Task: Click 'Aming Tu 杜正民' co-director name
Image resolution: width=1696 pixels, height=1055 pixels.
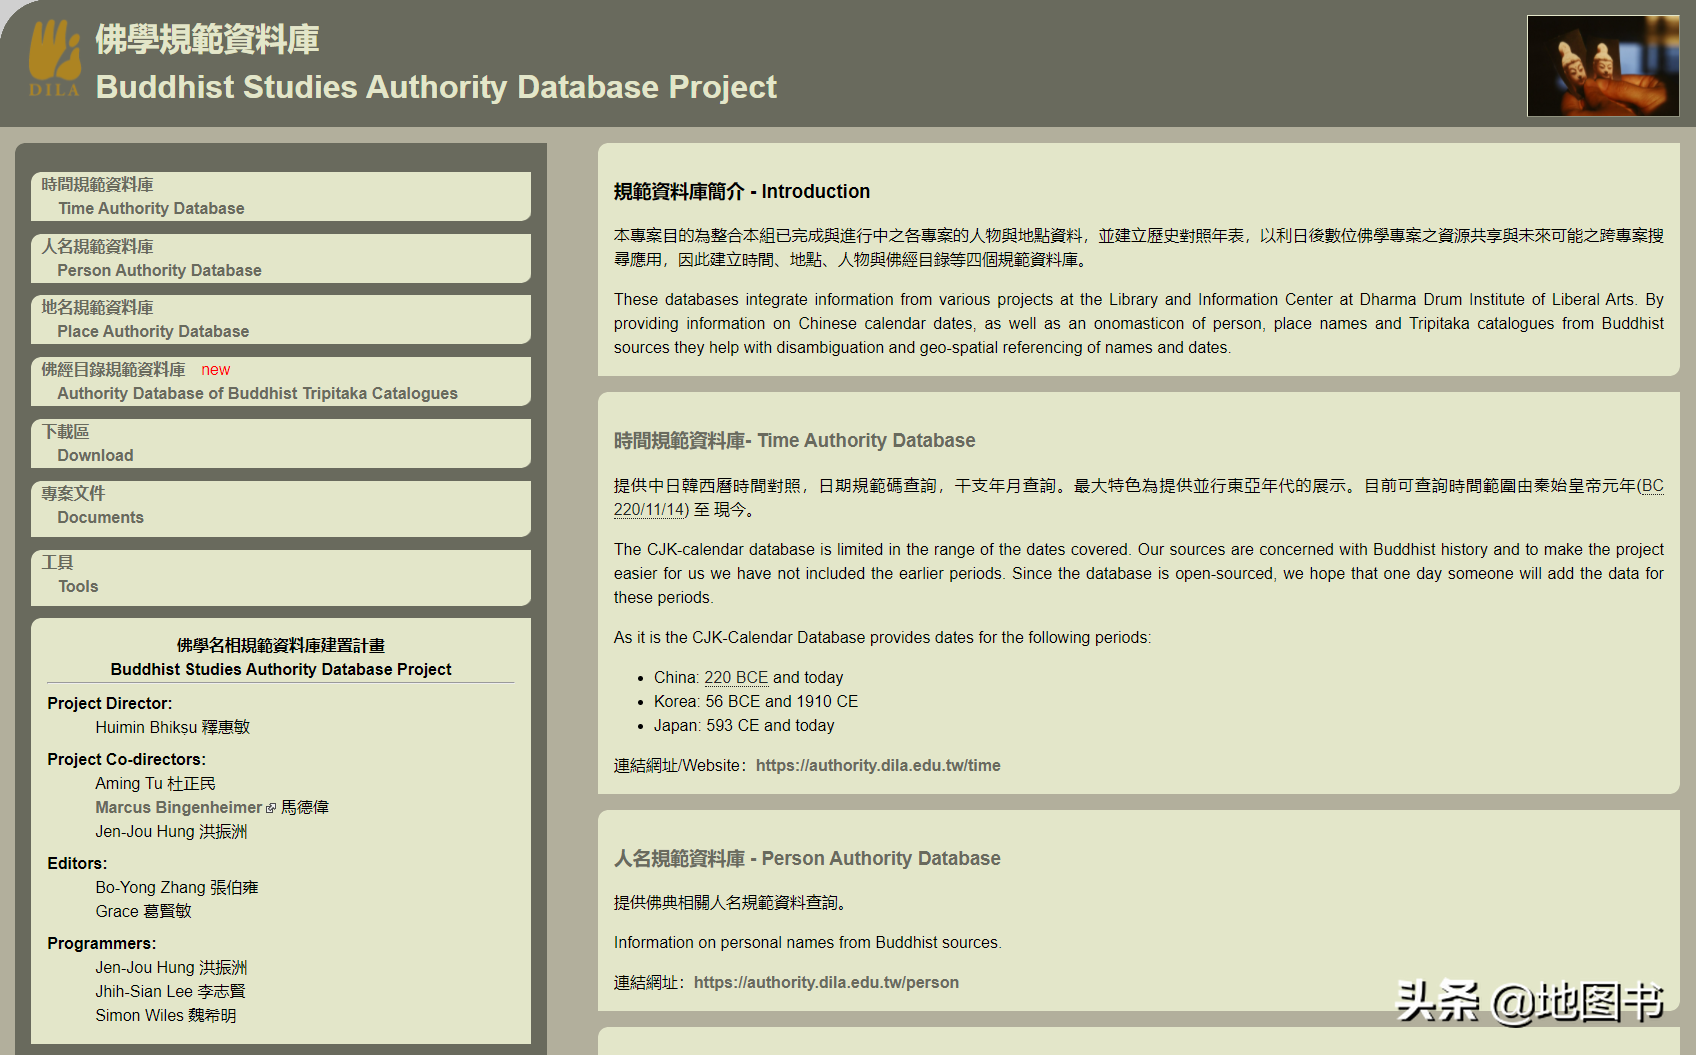Action: [x=155, y=783]
